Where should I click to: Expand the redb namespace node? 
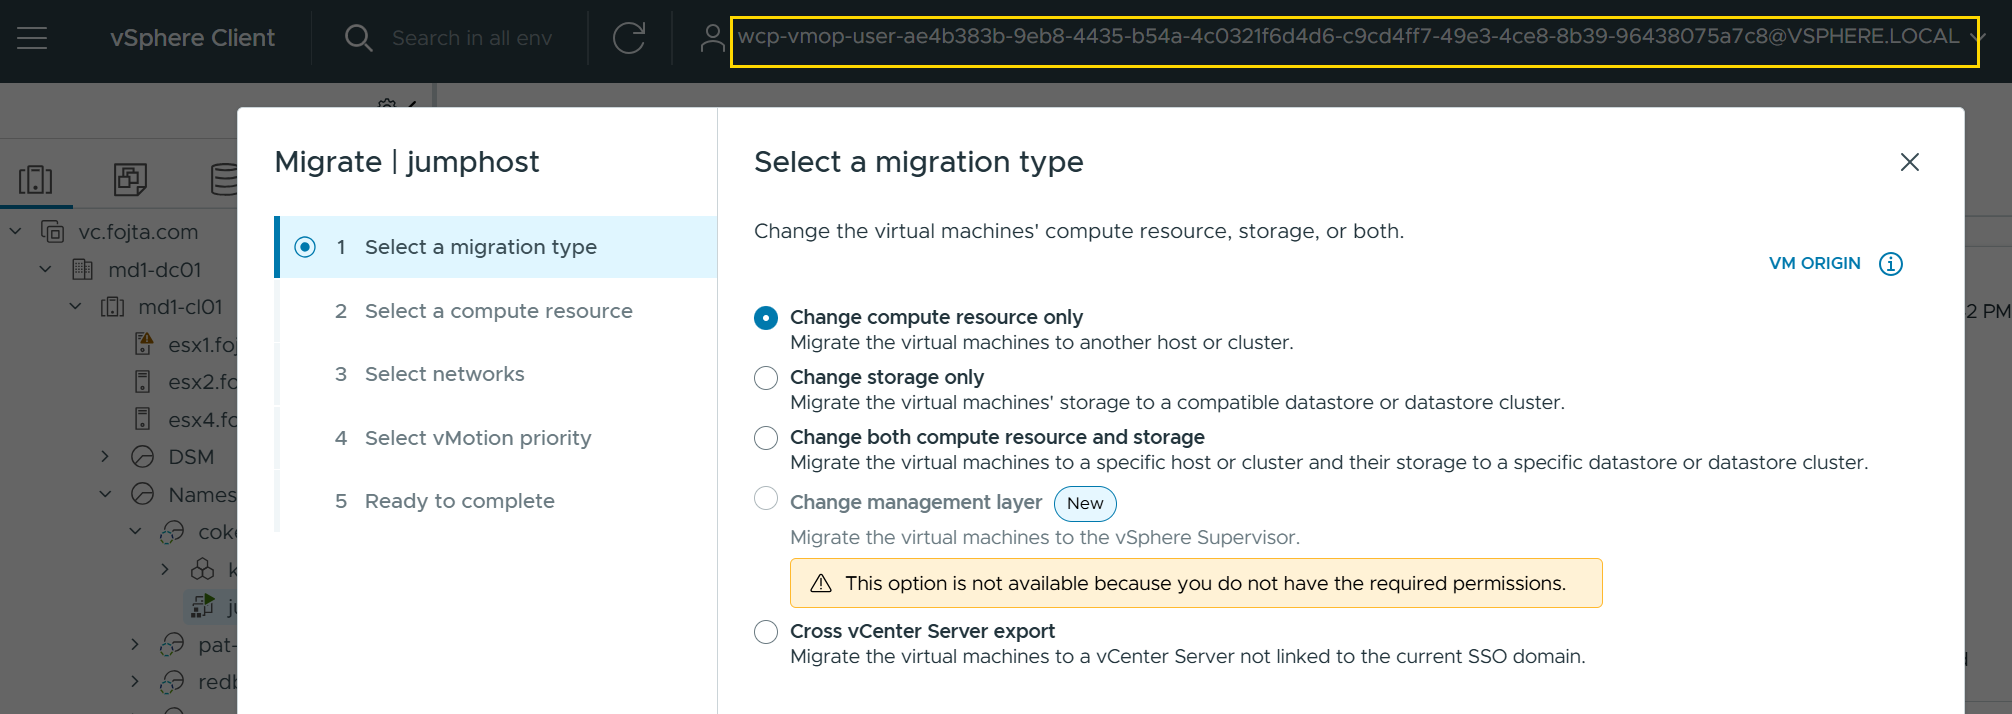tap(135, 682)
